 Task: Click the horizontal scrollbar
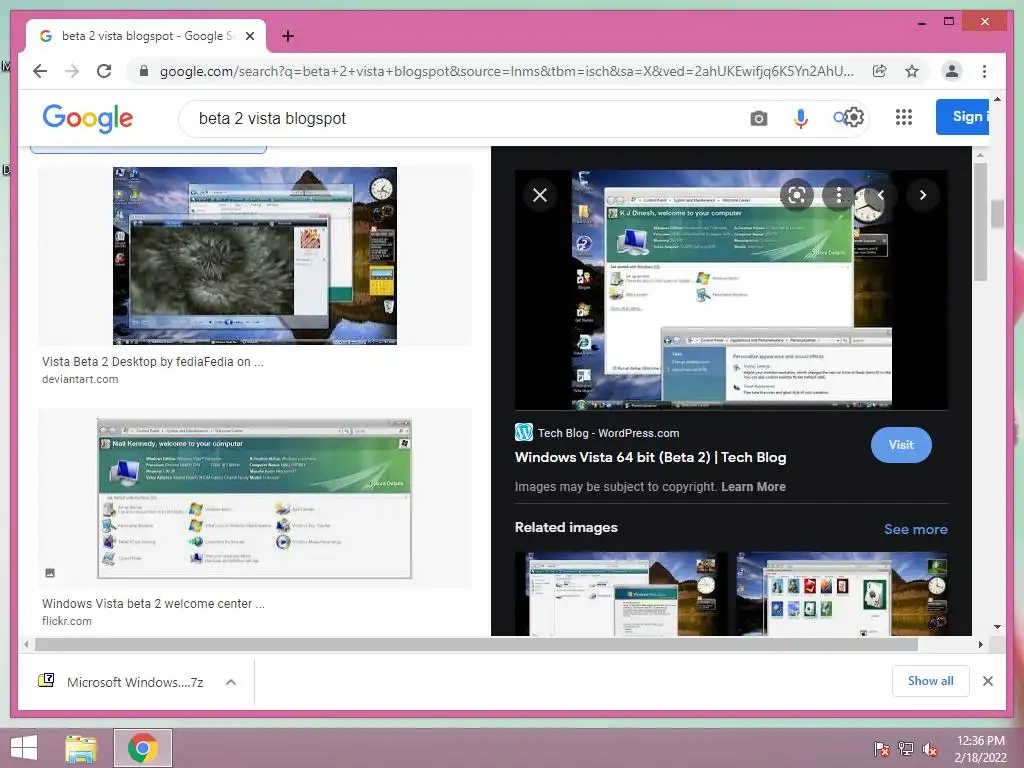476,645
